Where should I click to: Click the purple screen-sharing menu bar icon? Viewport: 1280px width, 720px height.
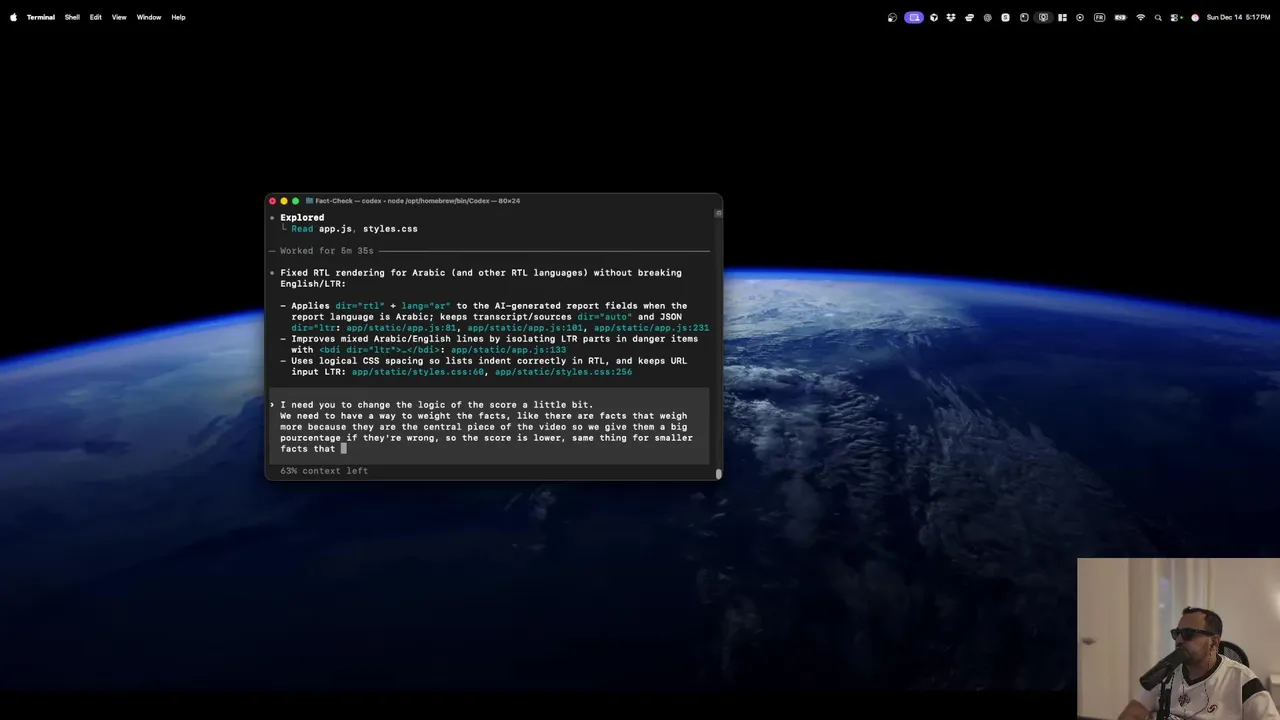(x=914, y=17)
